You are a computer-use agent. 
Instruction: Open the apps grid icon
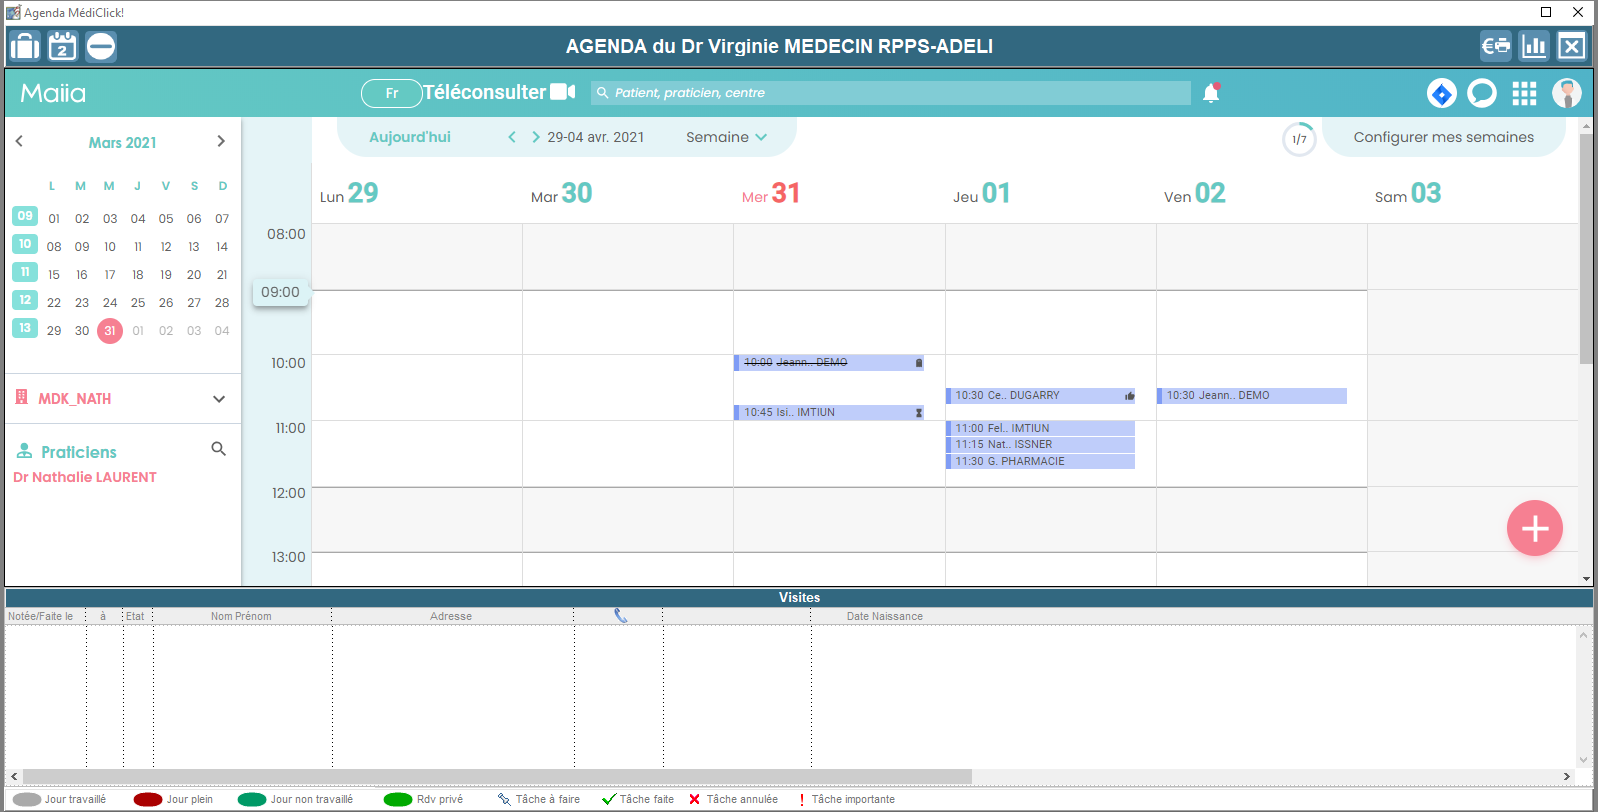tap(1524, 93)
